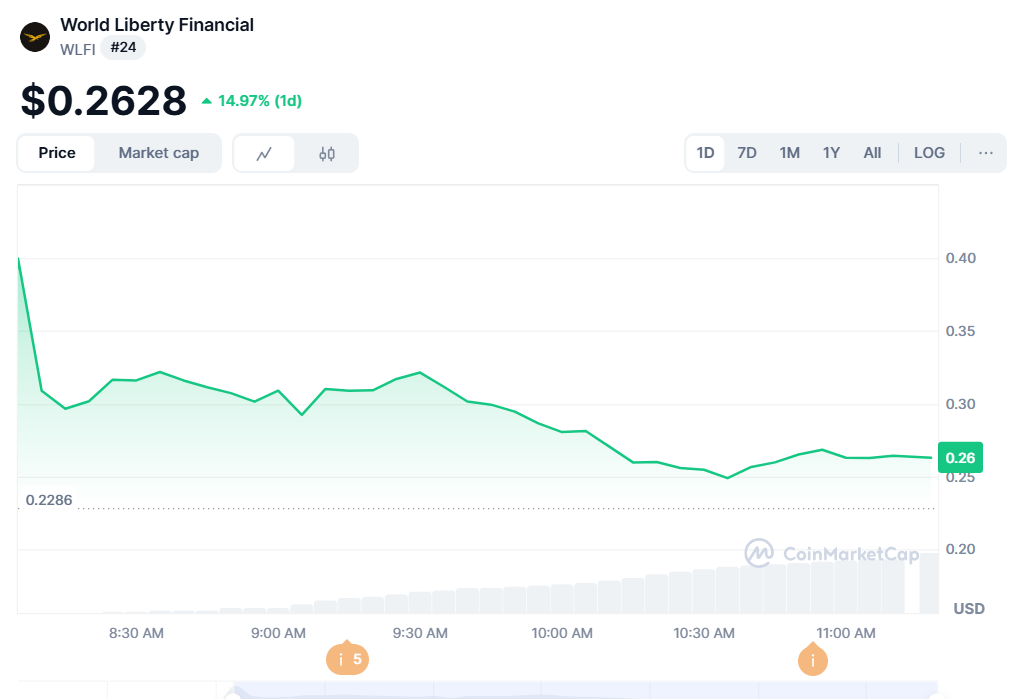This screenshot has width=1021, height=699.
Task: Choose the All time range
Action: pos(873,153)
